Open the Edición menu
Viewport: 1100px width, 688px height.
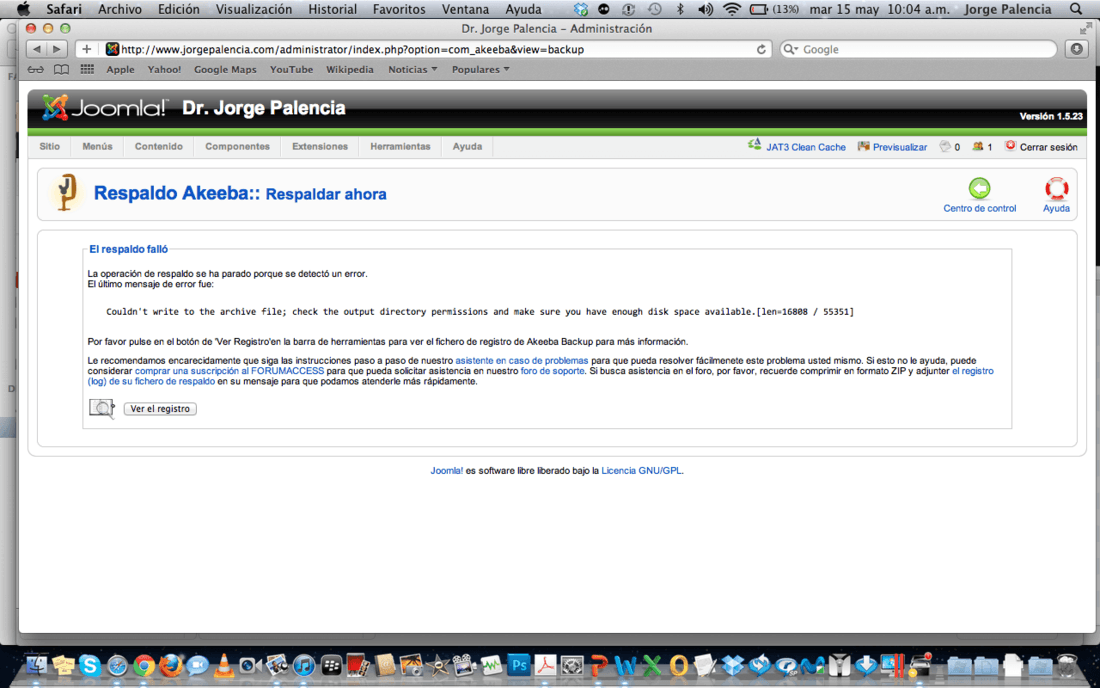(x=178, y=9)
